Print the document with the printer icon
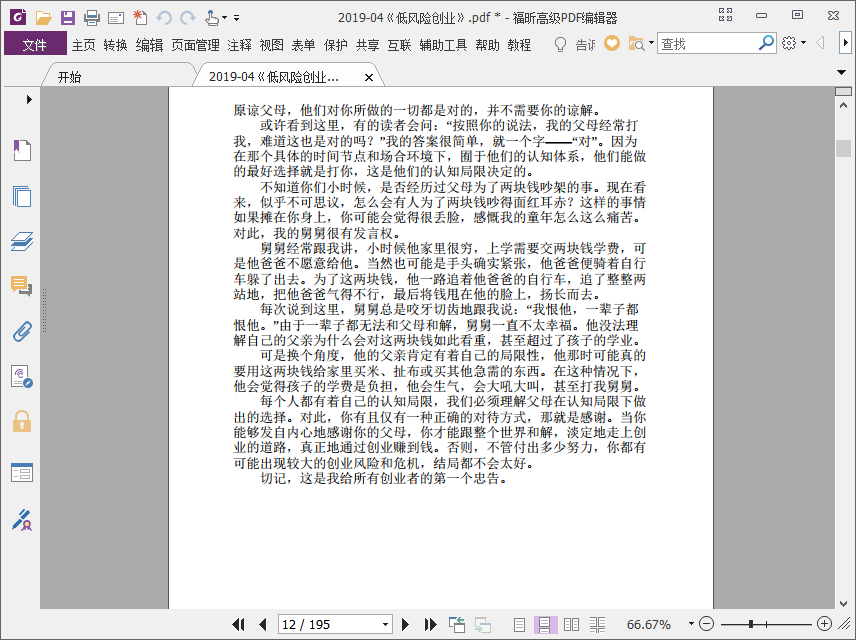Viewport: 856px width, 640px height. pos(92,18)
